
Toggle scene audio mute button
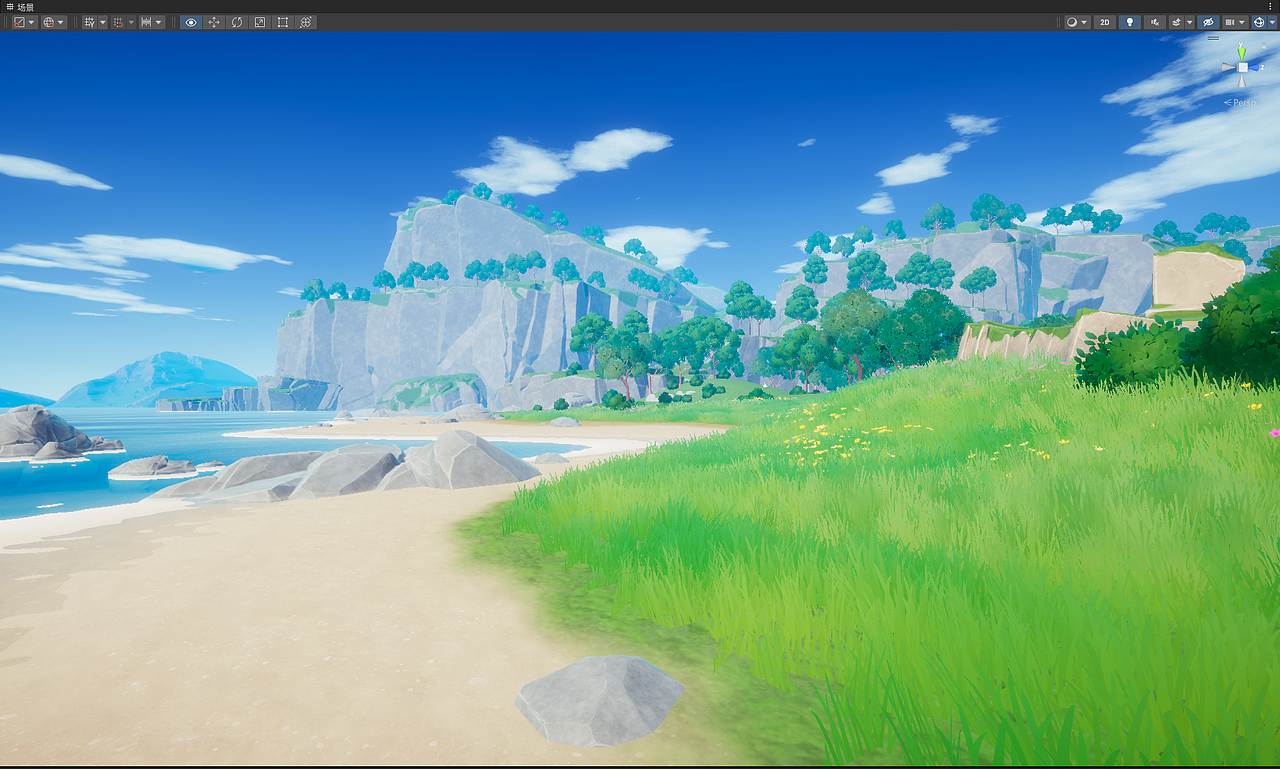[x=1155, y=22]
